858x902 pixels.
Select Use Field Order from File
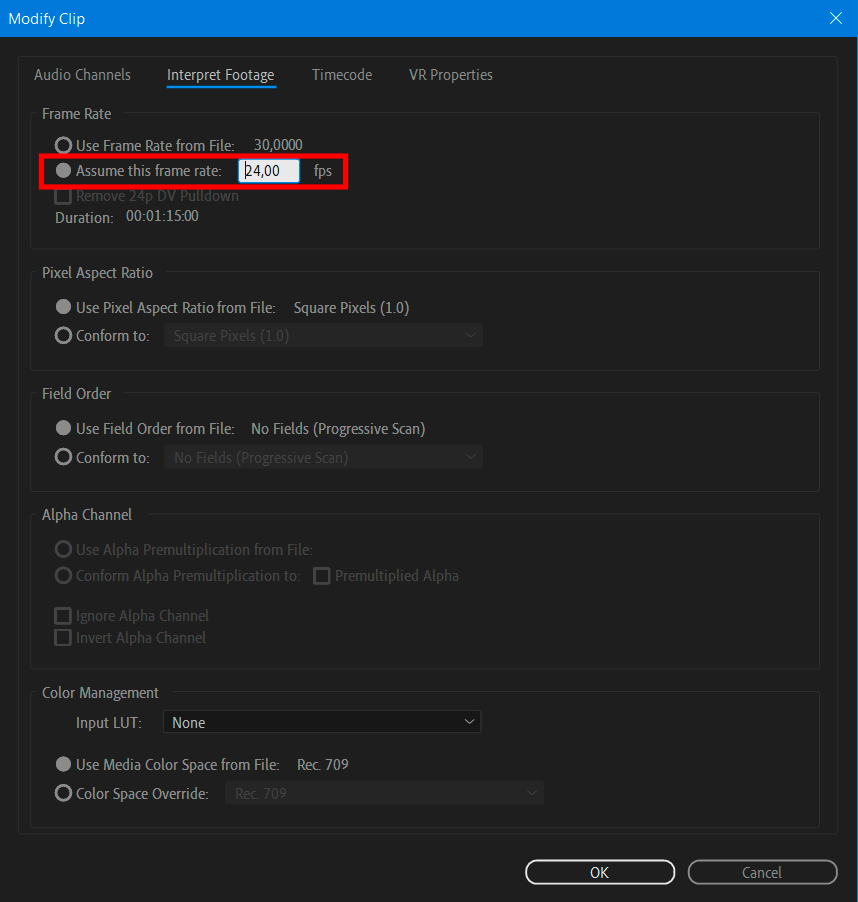[63, 428]
